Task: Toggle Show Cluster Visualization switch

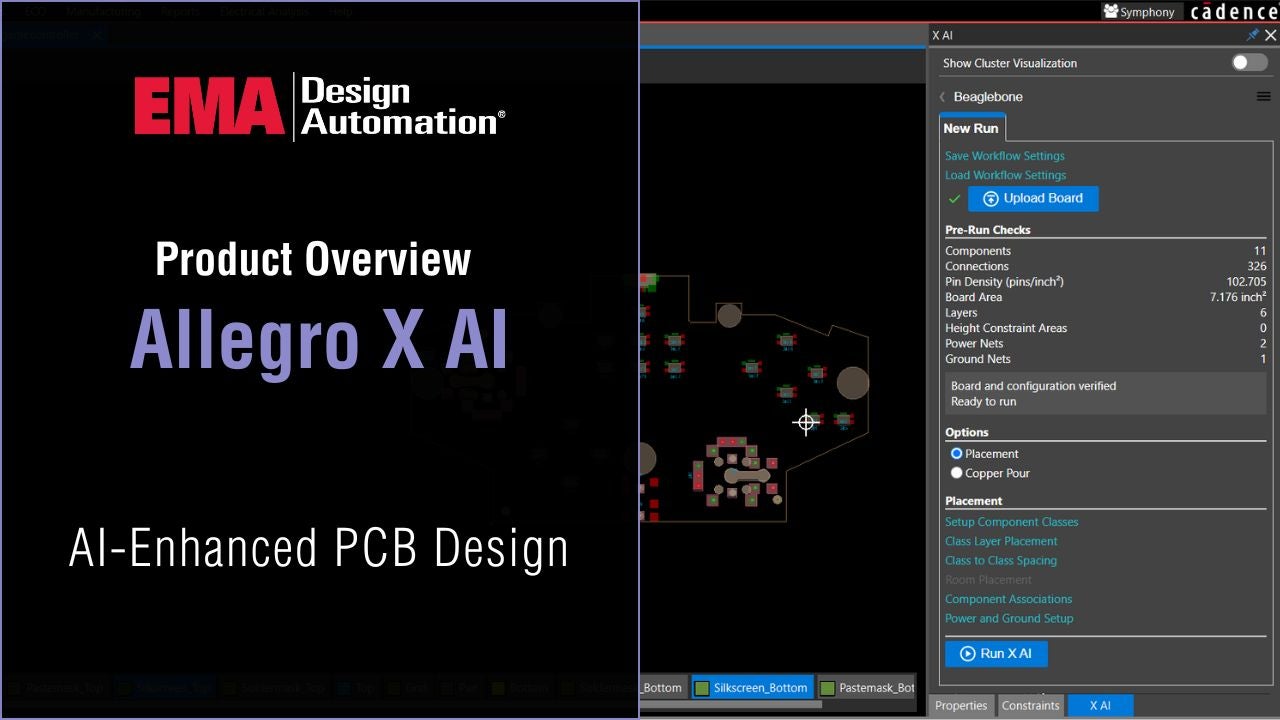Action: [1249, 62]
